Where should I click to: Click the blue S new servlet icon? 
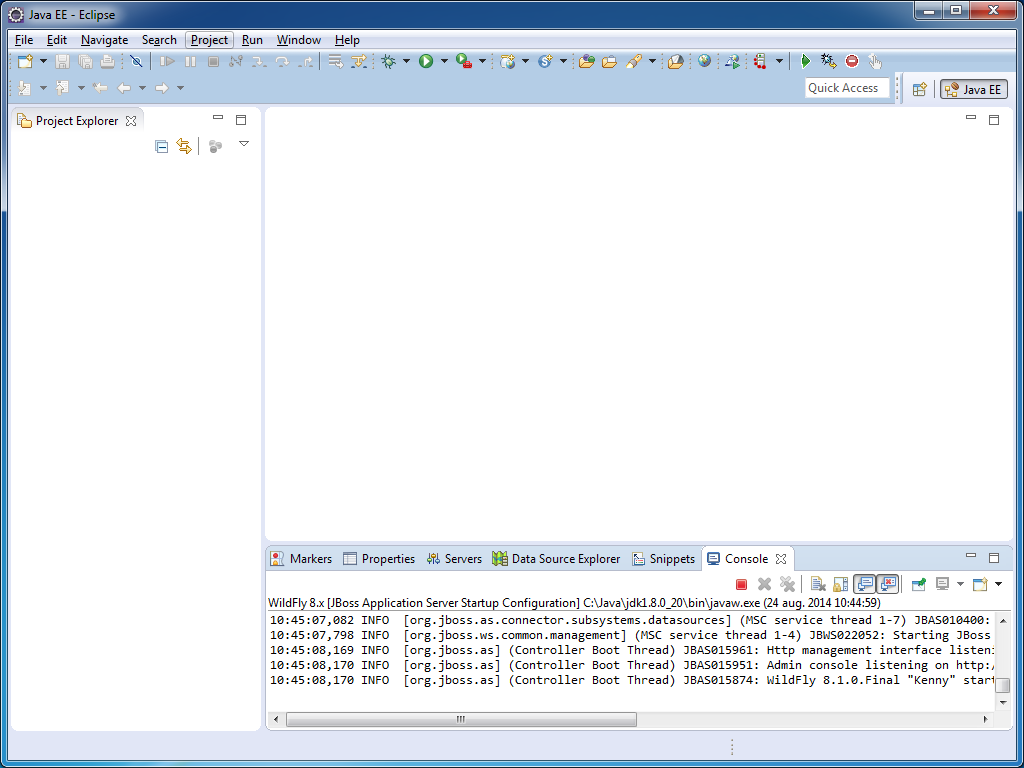pos(545,61)
